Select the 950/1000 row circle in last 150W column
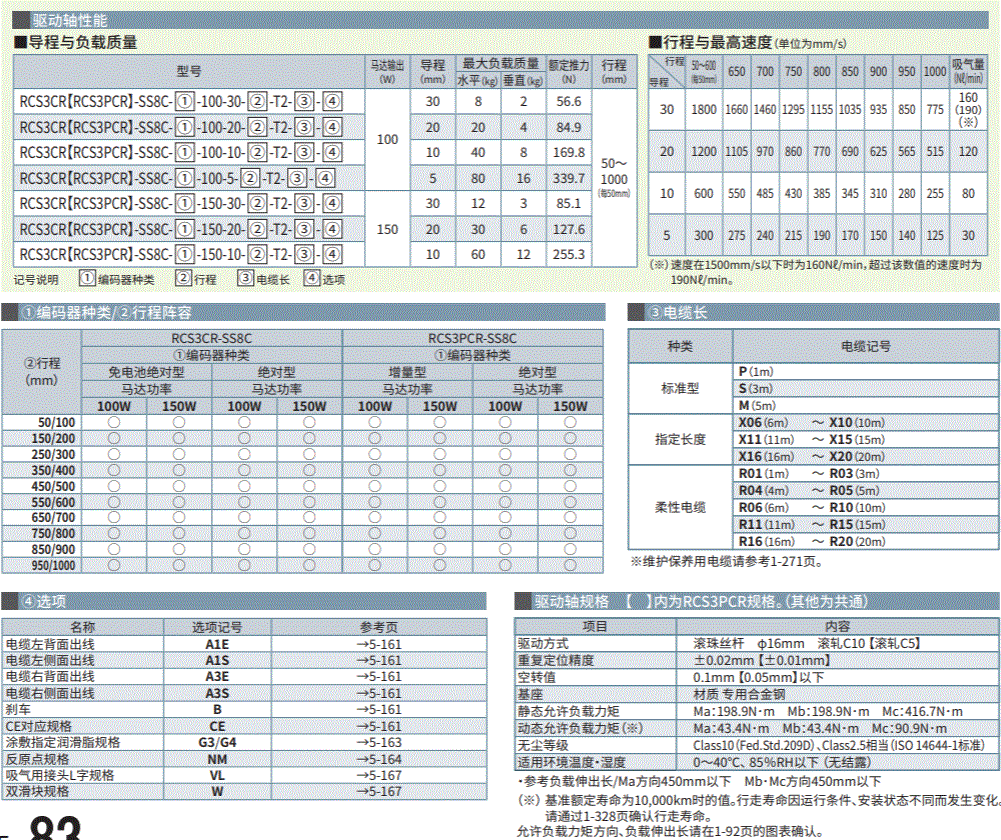Screen dimensions: 1001x840 tap(570, 566)
